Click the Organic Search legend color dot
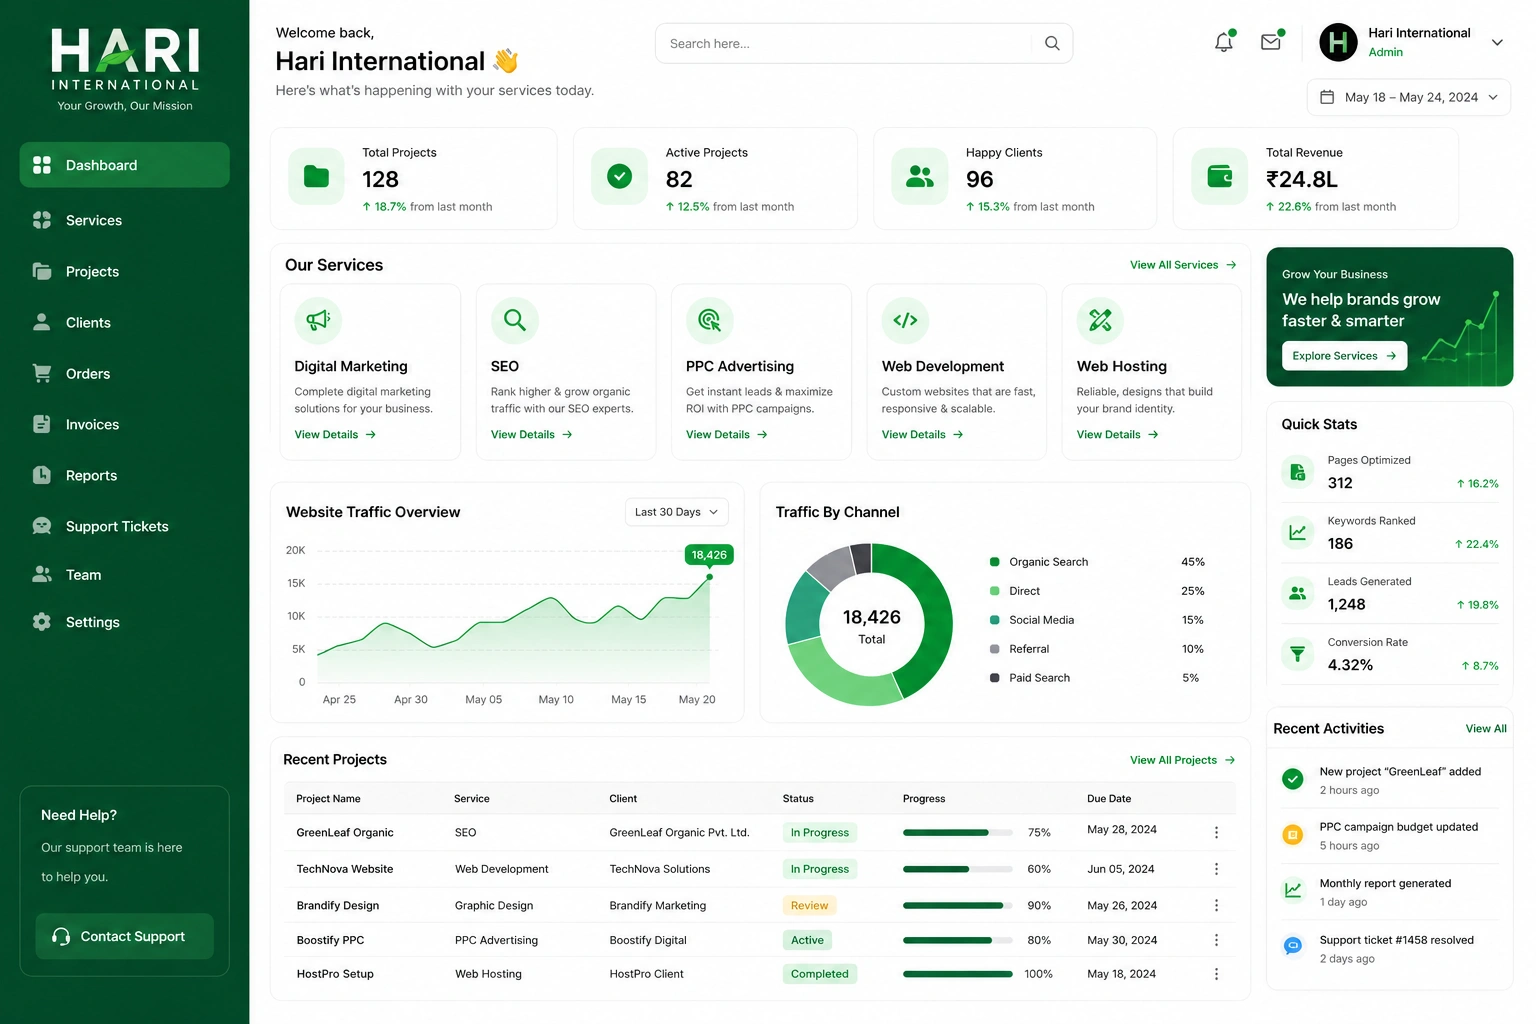 [x=994, y=562]
